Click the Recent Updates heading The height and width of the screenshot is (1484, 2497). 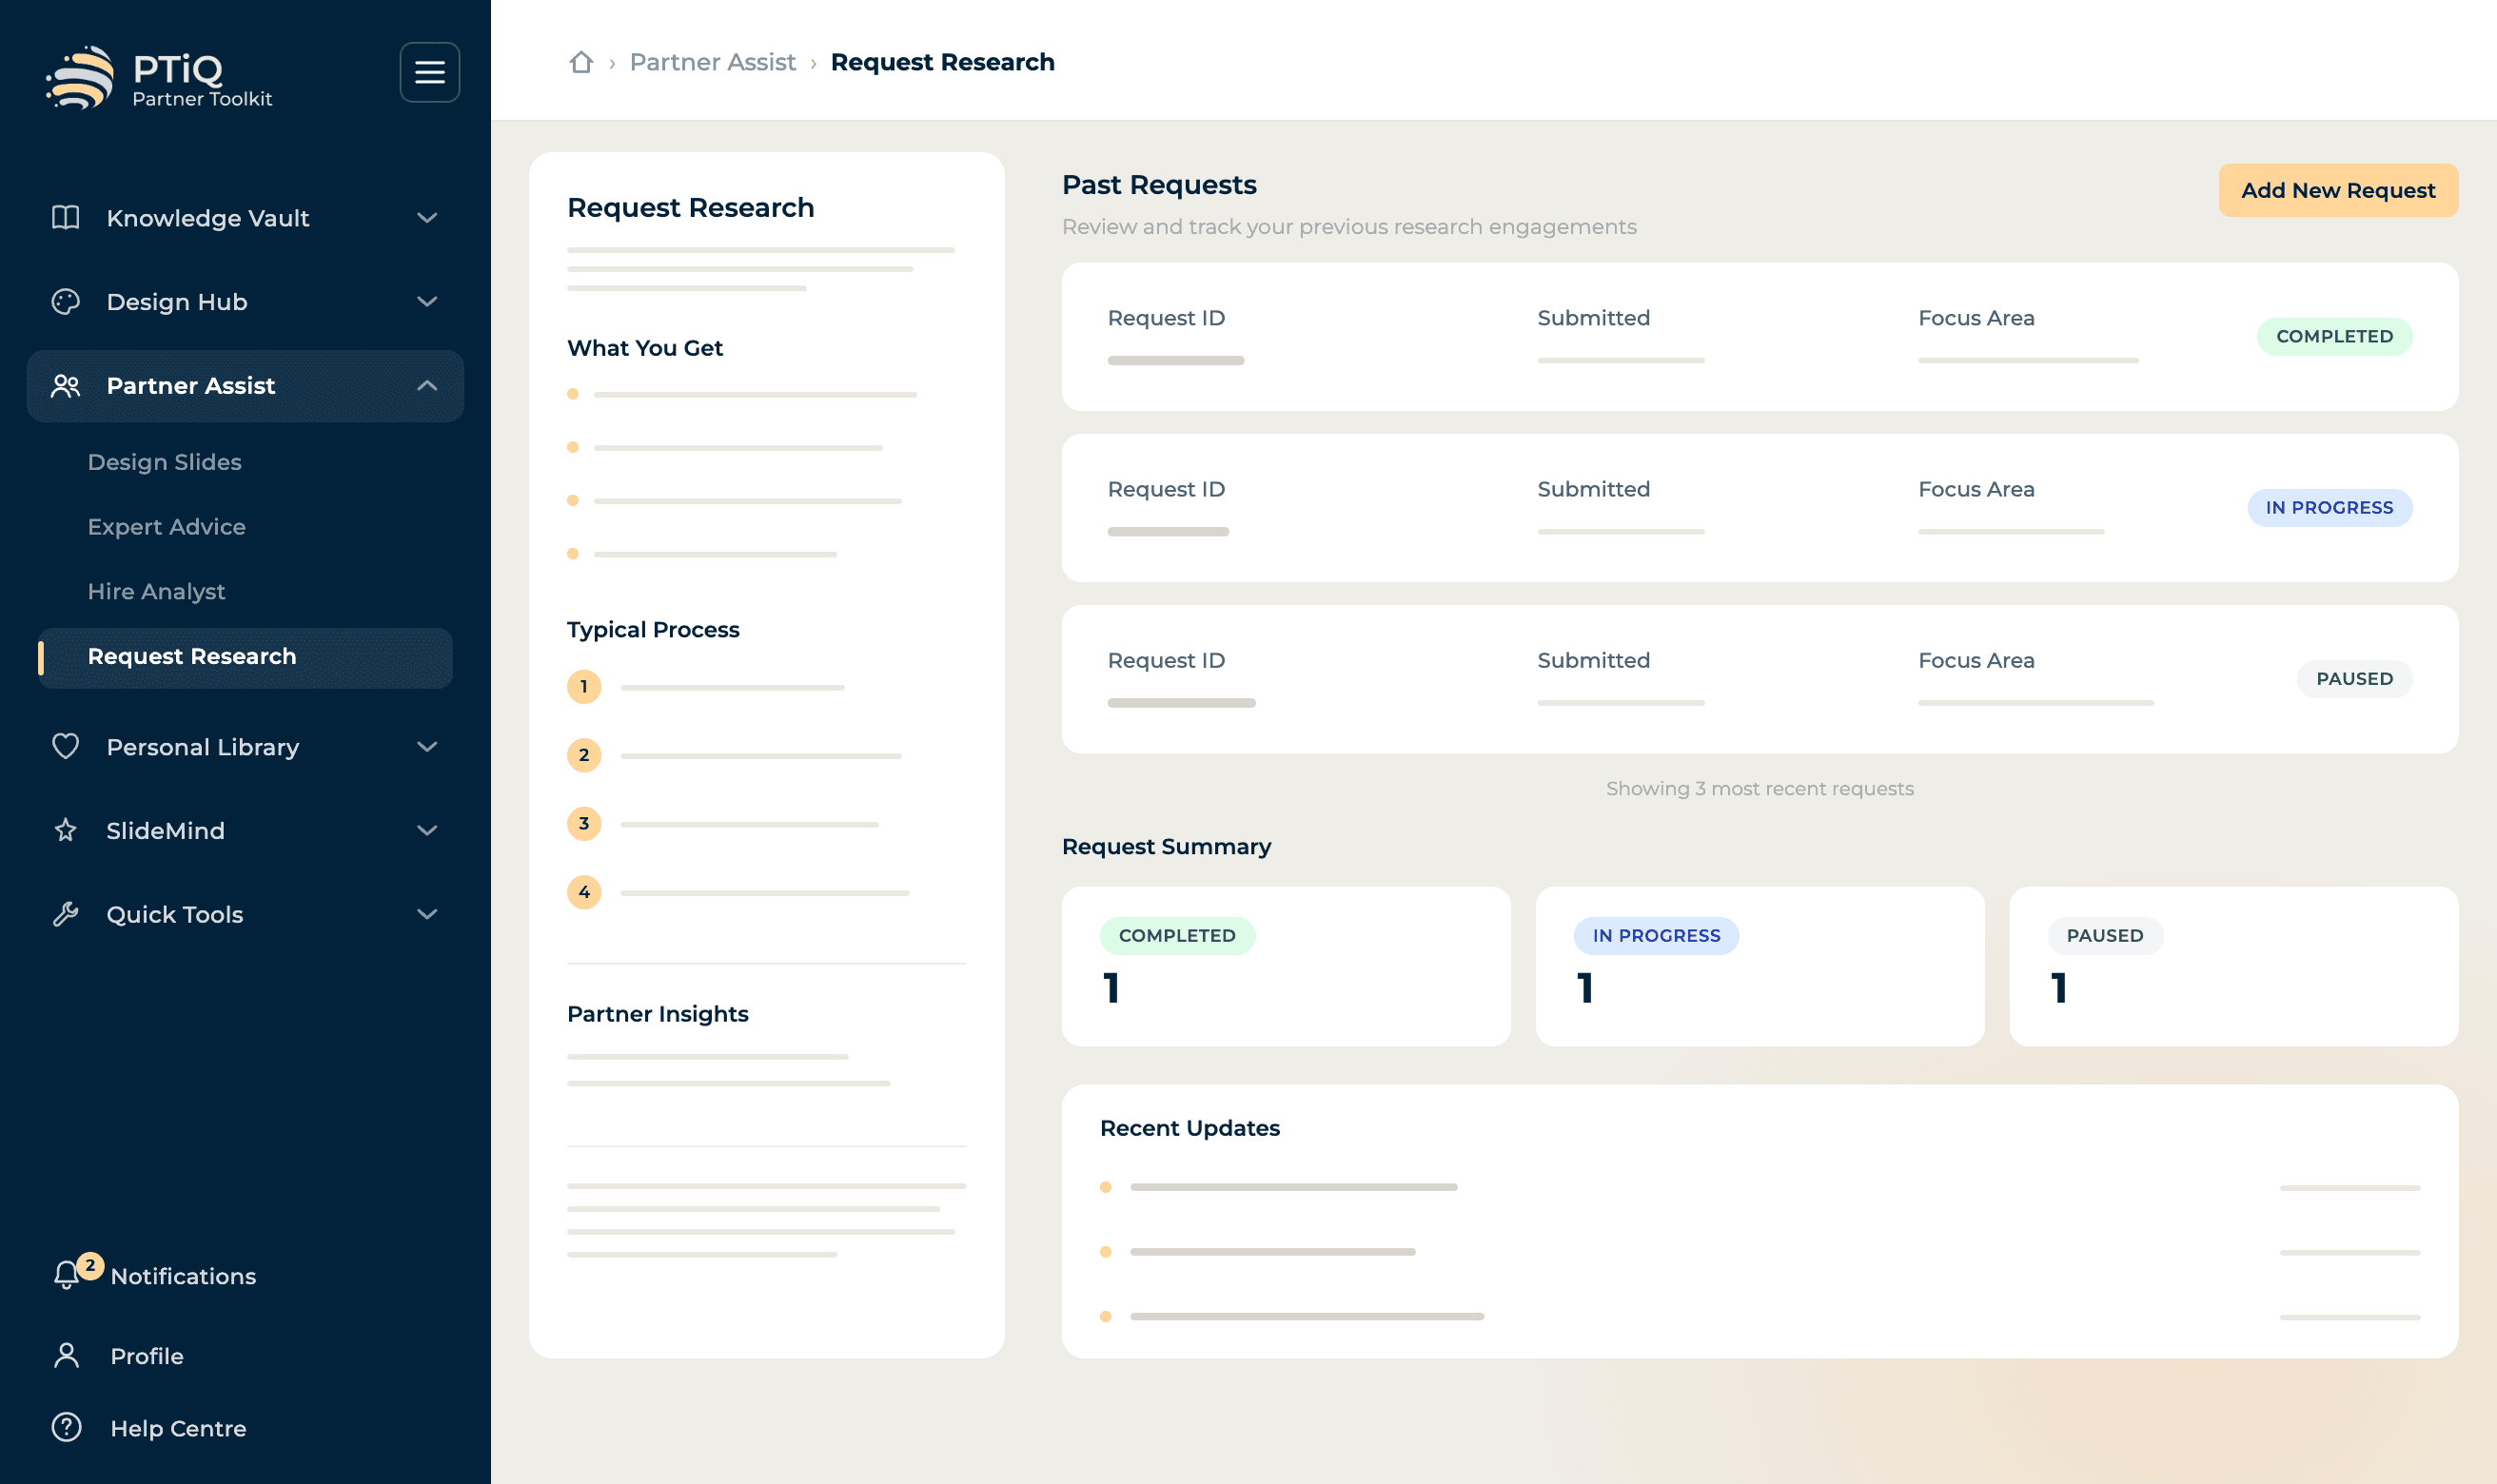[1190, 1128]
